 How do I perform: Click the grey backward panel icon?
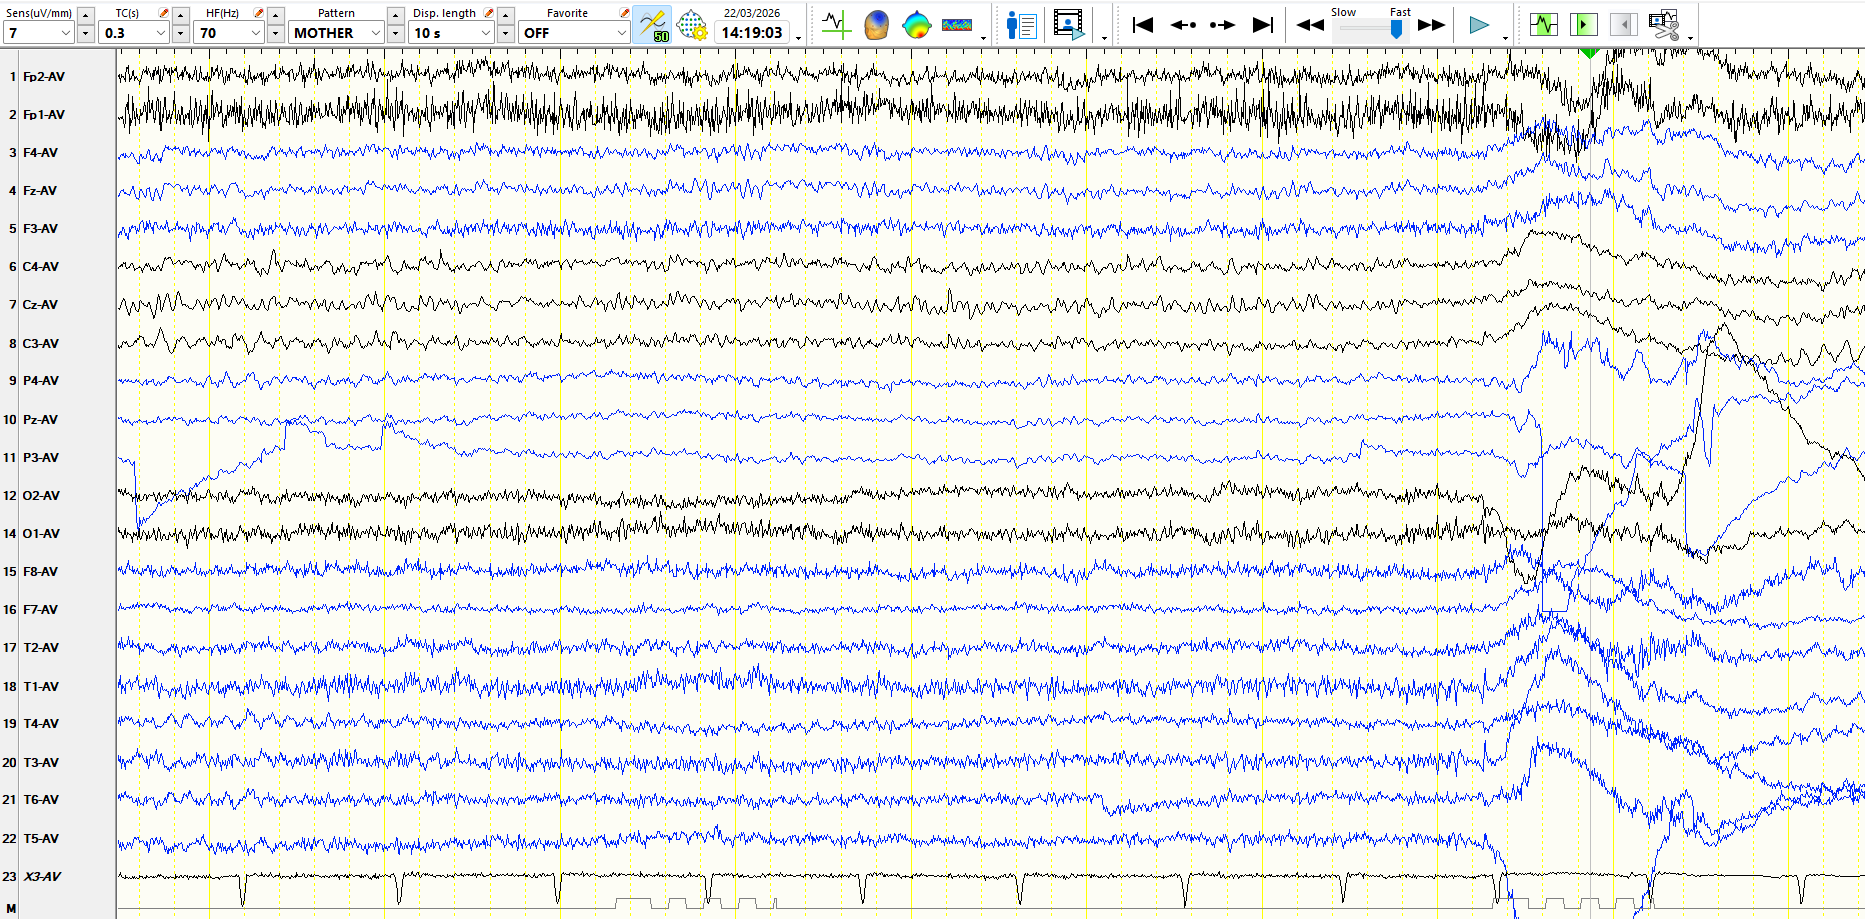click(x=1624, y=24)
